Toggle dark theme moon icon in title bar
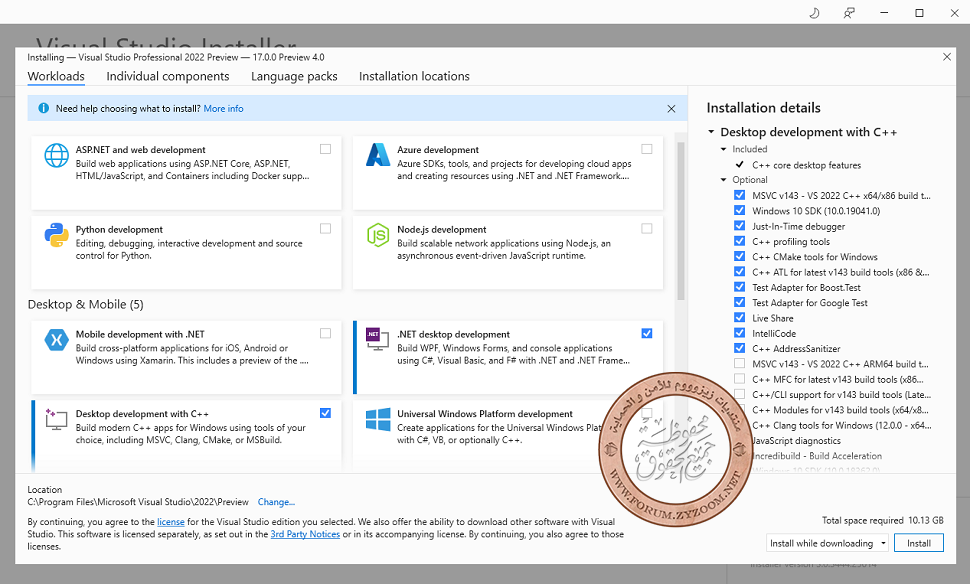The width and height of the screenshot is (970, 584). pyautogui.click(x=814, y=12)
